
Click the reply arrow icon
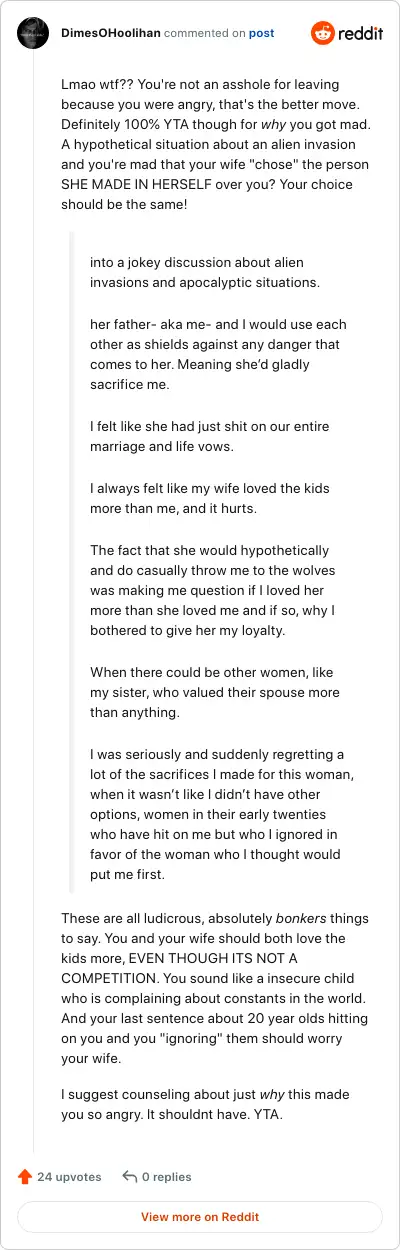pos(129,1177)
